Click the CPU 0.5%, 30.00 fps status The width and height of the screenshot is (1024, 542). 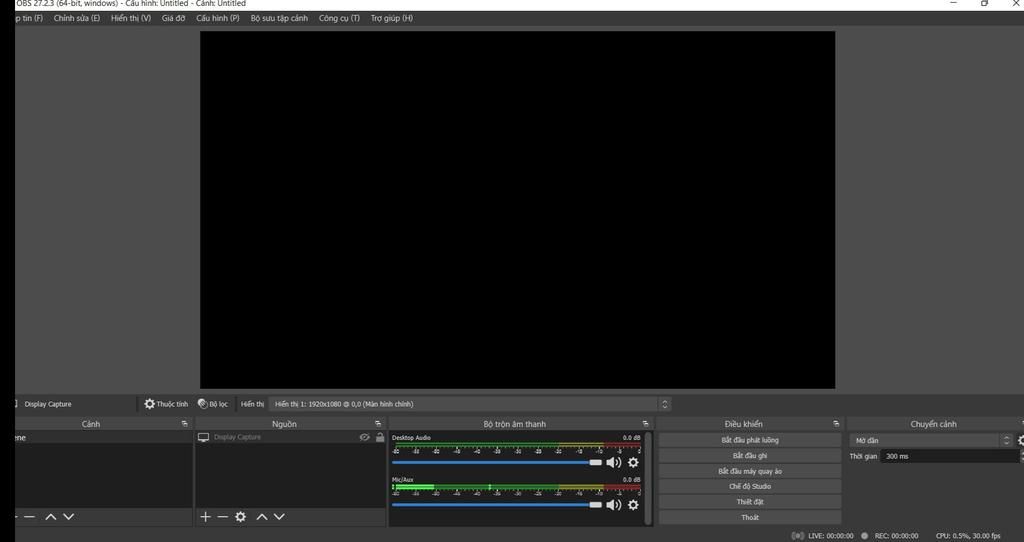click(x=968, y=536)
